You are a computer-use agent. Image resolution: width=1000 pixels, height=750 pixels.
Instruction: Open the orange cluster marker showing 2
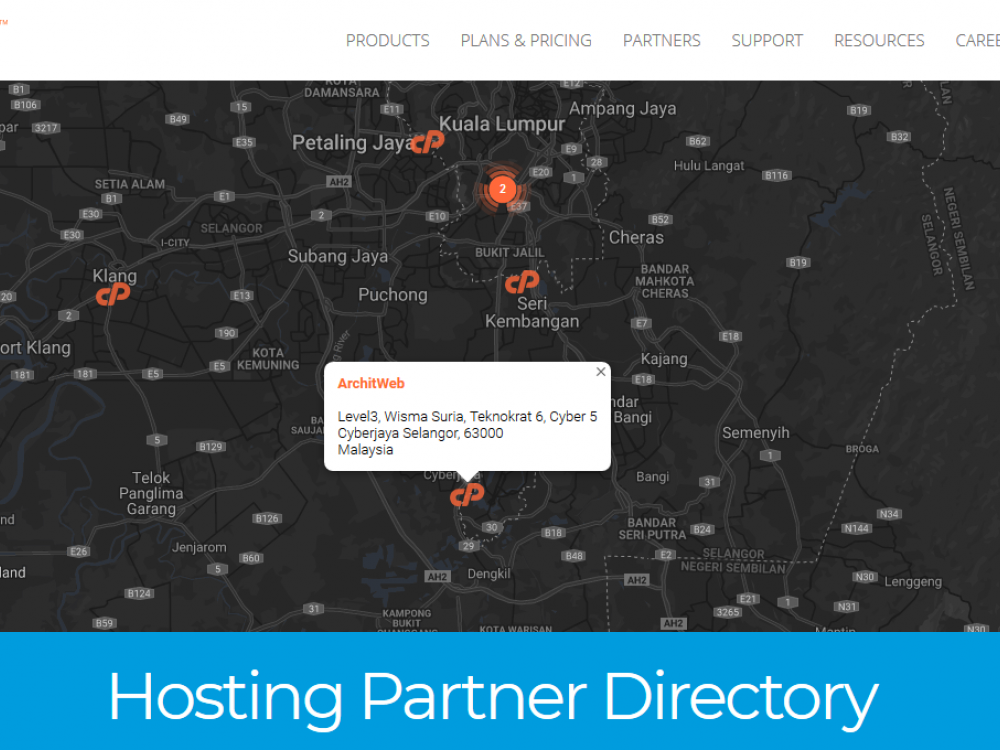tap(503, 189)
